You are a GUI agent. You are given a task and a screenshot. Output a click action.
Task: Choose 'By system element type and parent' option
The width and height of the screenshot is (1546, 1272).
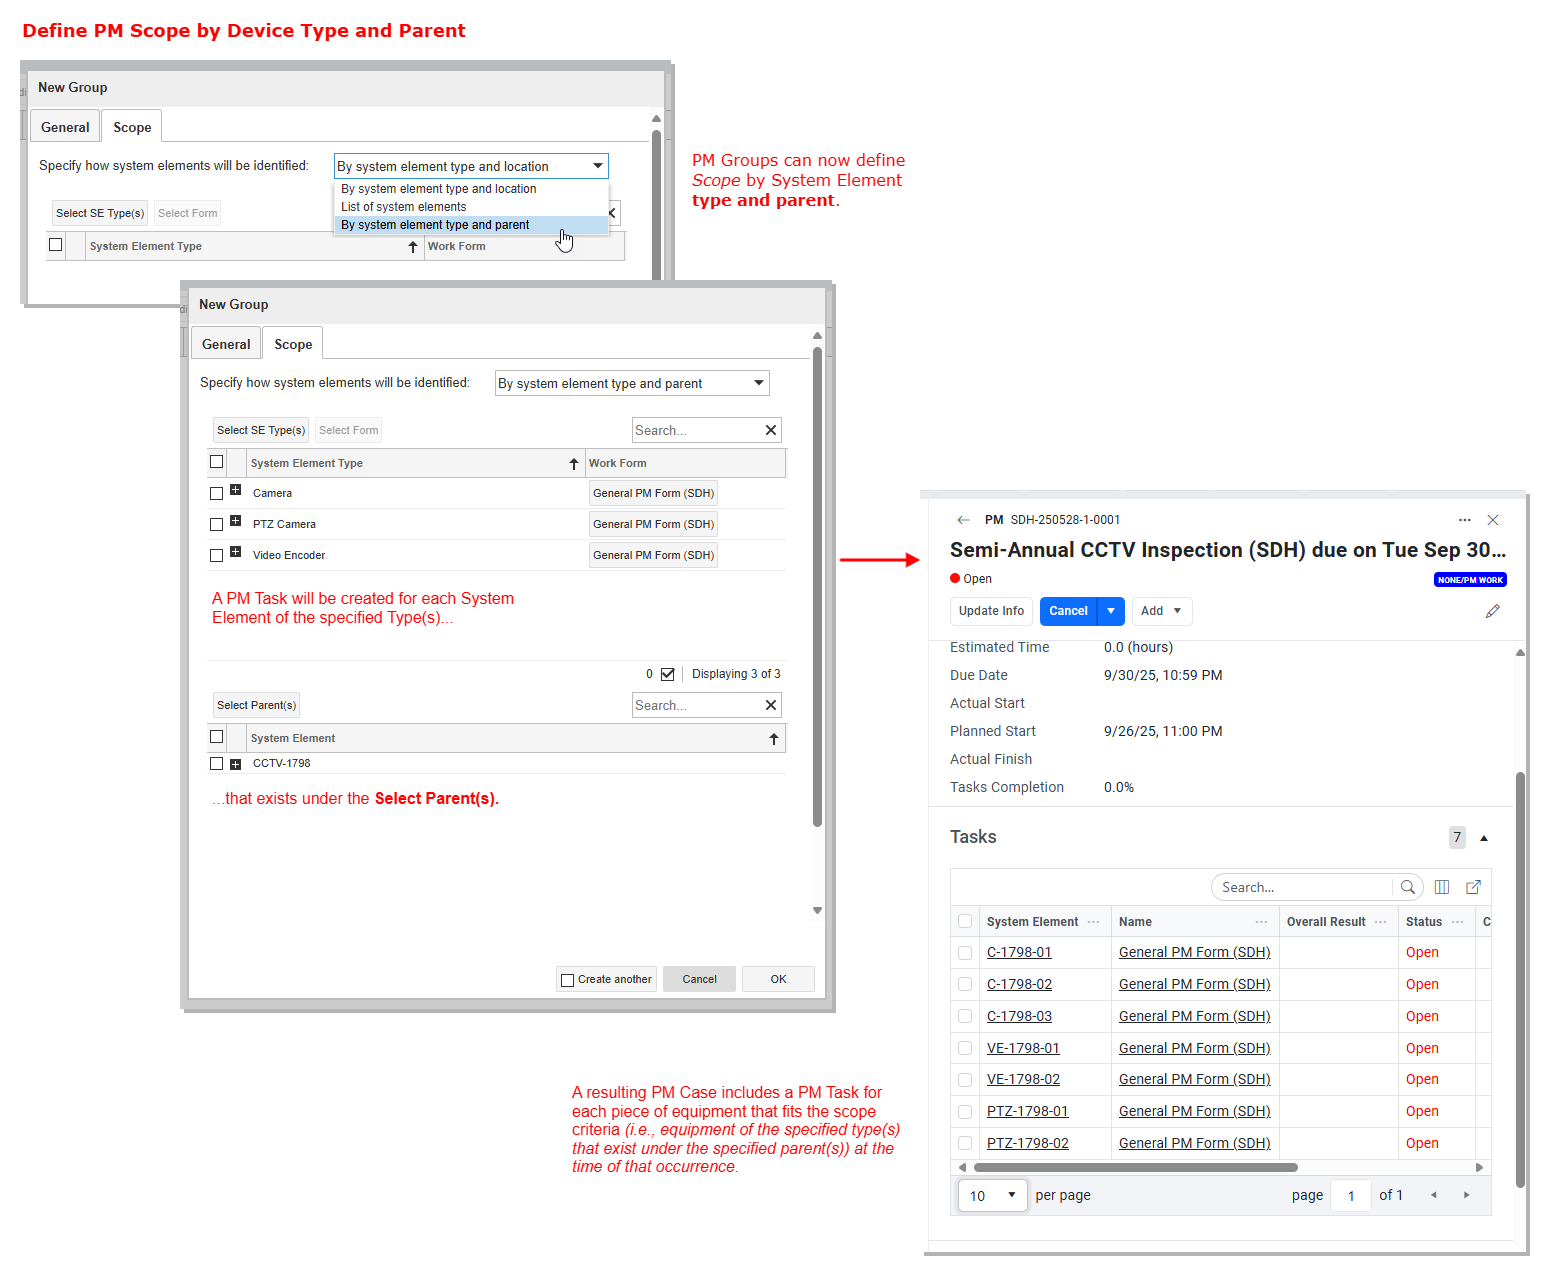point(435,225)
